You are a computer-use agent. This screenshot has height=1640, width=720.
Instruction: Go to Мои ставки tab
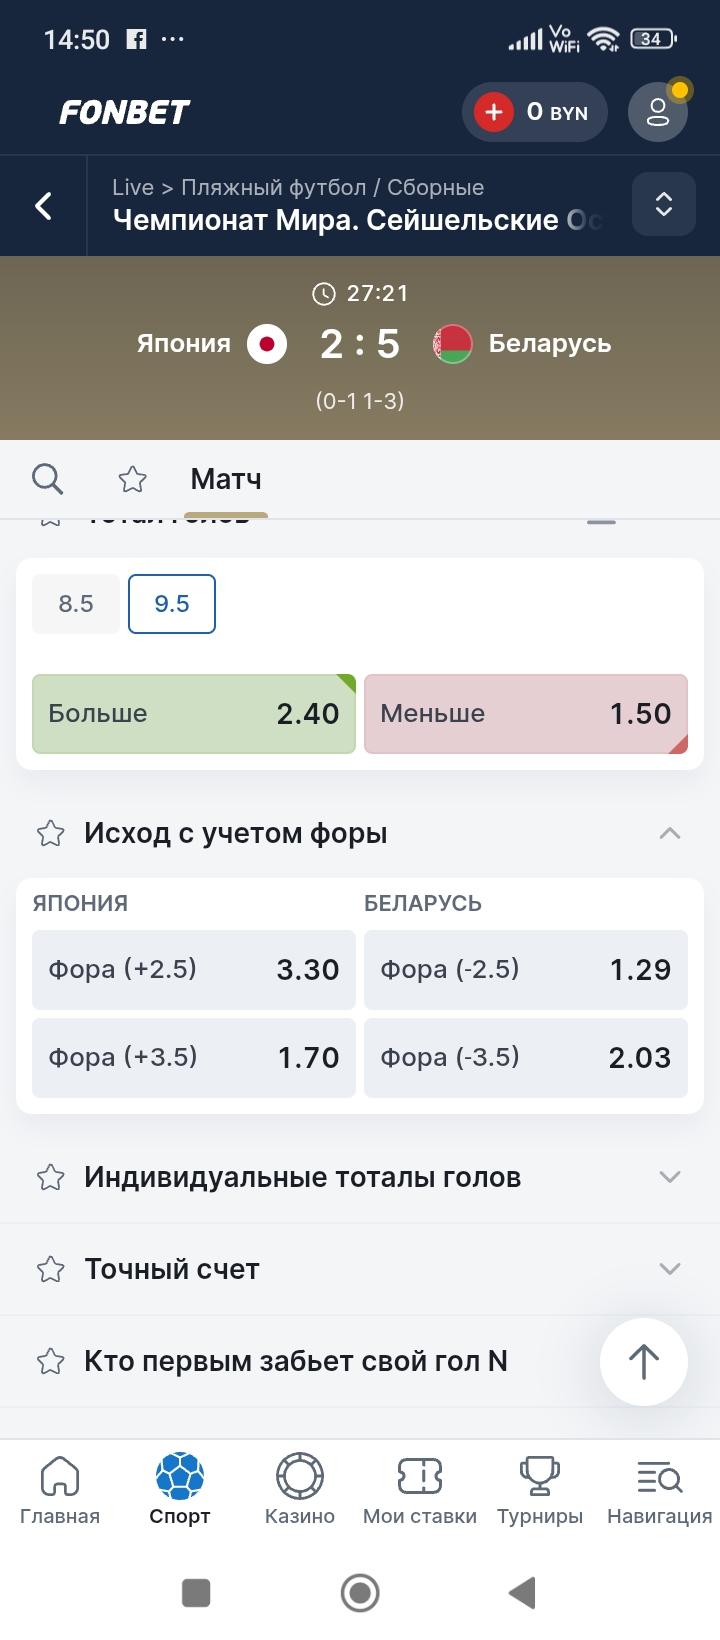point(420,1489)
